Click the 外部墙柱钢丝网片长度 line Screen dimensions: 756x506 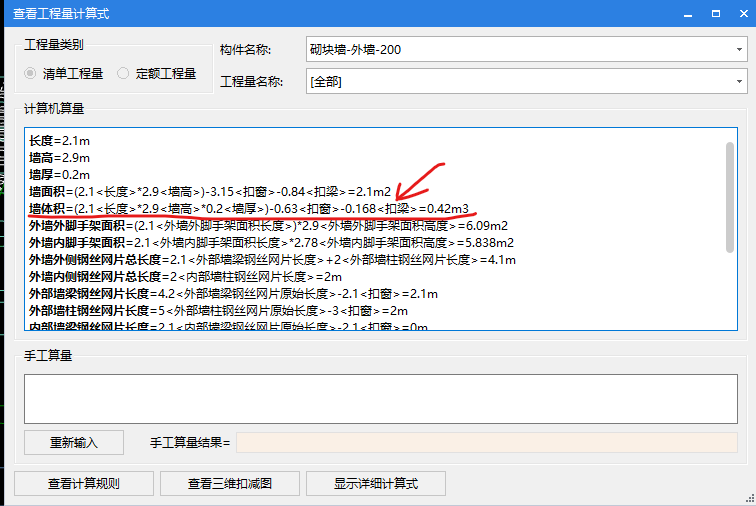(218, 311)
